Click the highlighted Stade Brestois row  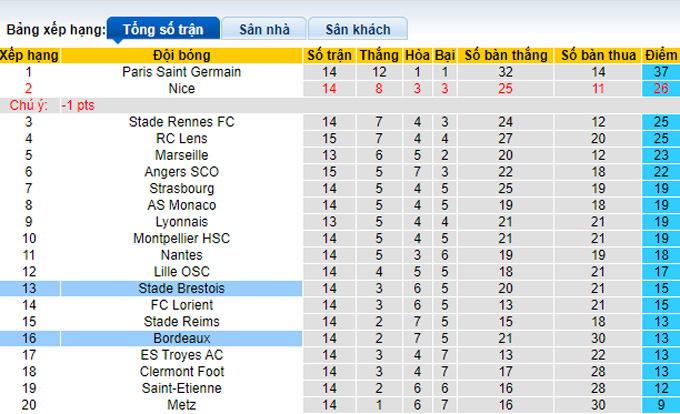click(182, 288)
